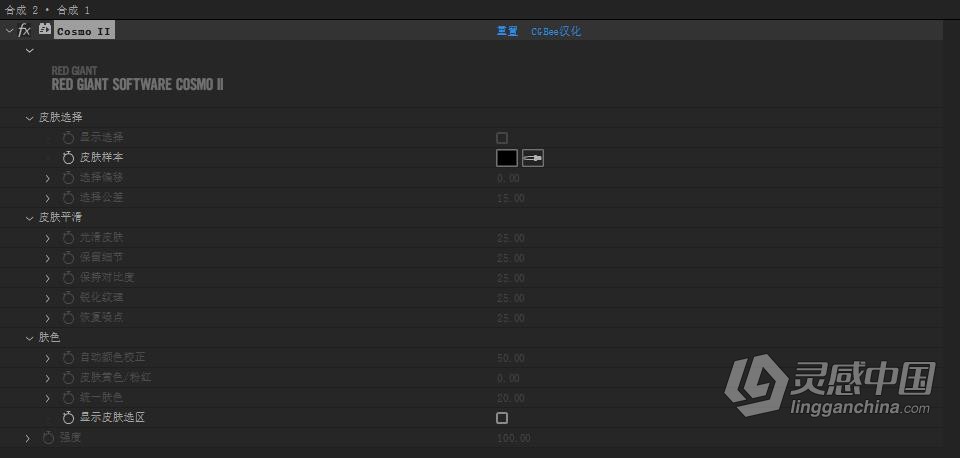Image resolution: width=960 pixels, height=458 pixels.
Task: Collapse the 皮肤选择 group
Action: (x=29, y=118)
